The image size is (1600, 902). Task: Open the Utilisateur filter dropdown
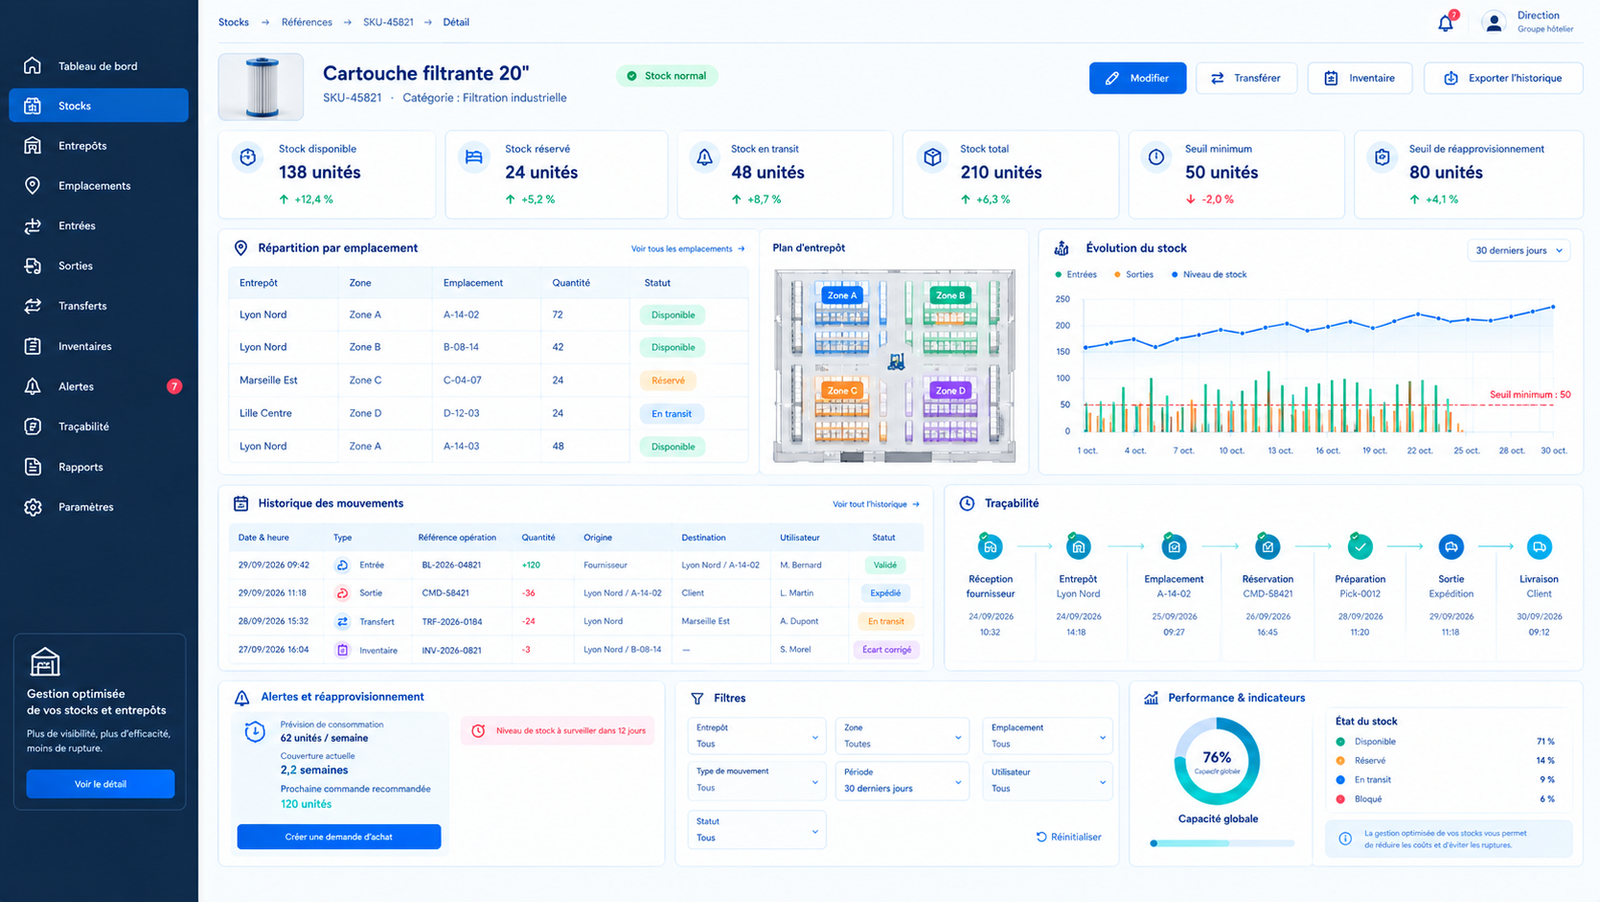pyautogui.click(x=1047, y=780)
